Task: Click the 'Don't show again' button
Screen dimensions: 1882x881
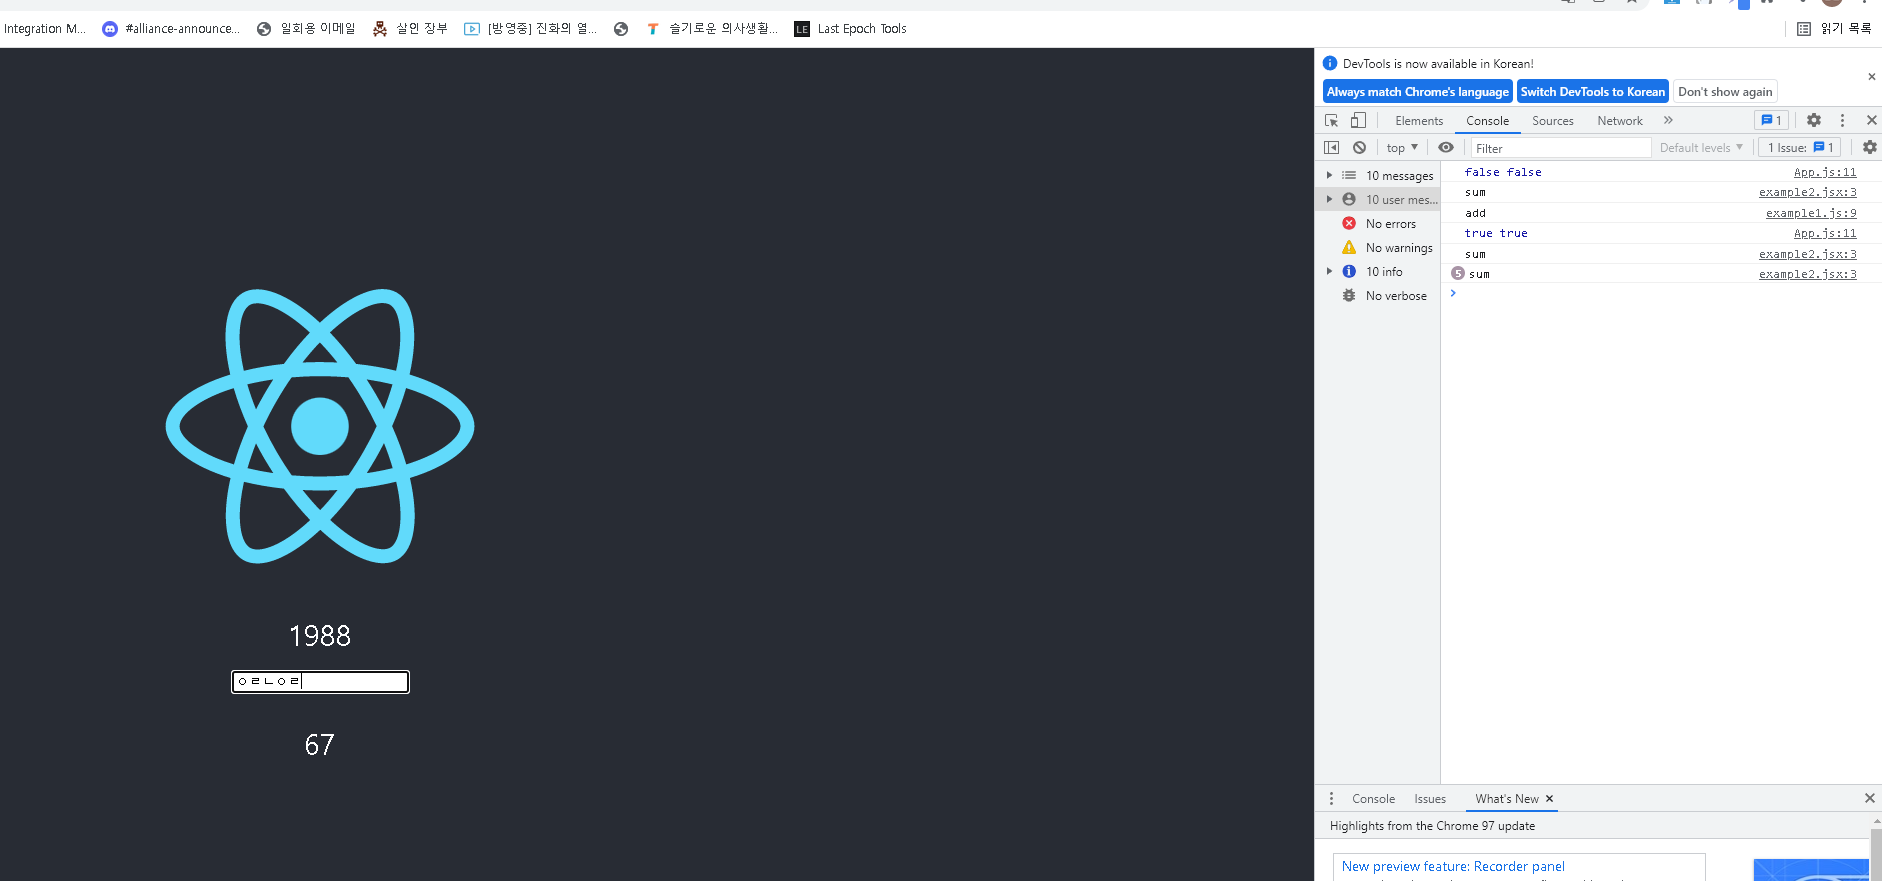Action: (1725, 91)
